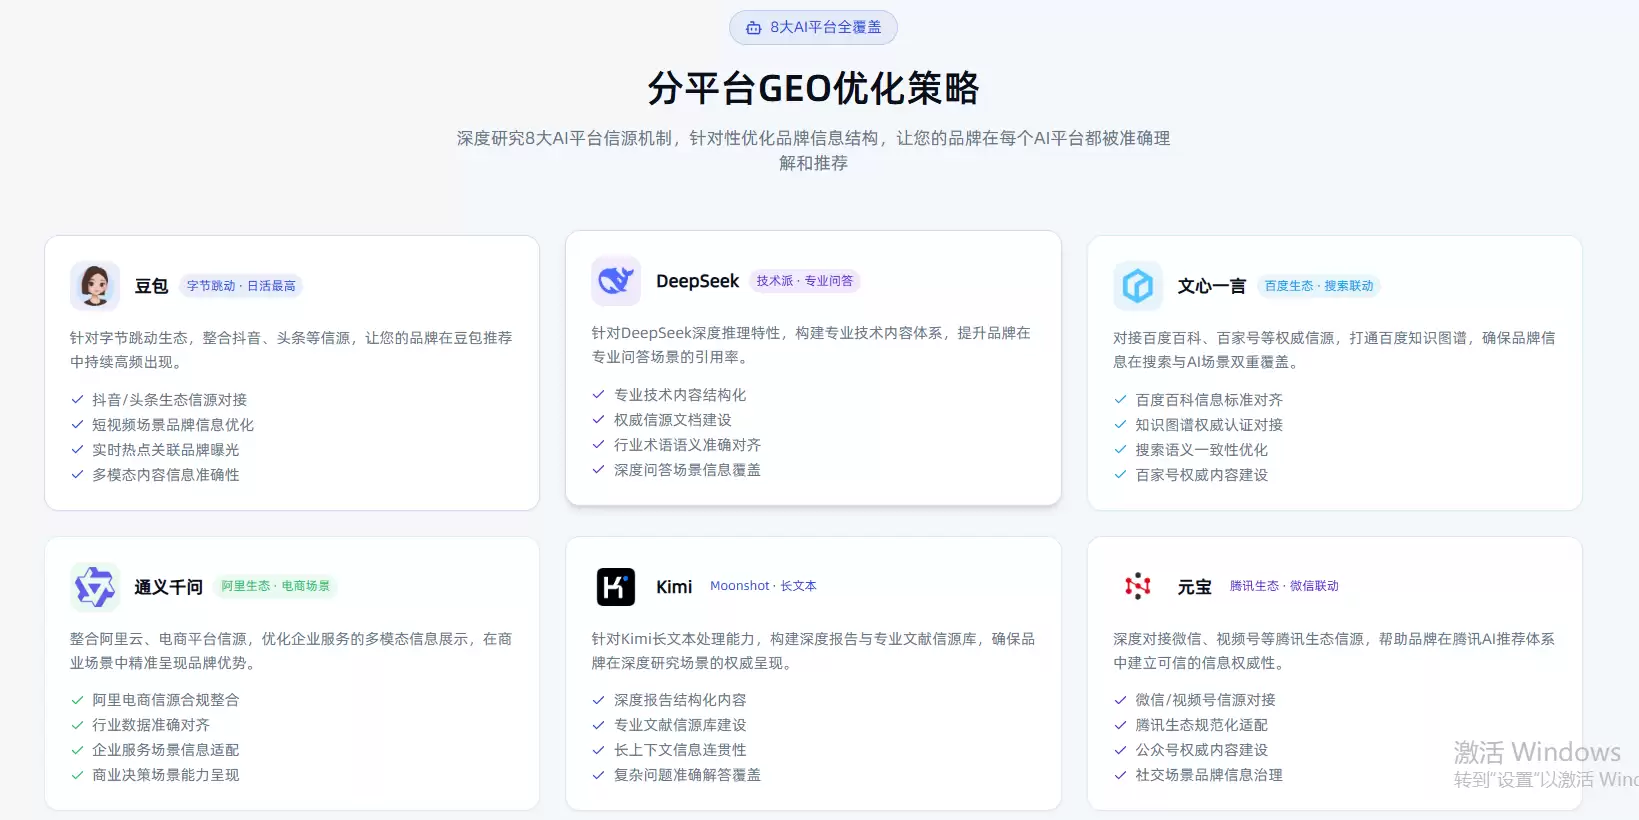This screenshot has width=1639, height=820.
Task: Click the 短视频场景品牌信息优化 item
Action: pos(162,425)
